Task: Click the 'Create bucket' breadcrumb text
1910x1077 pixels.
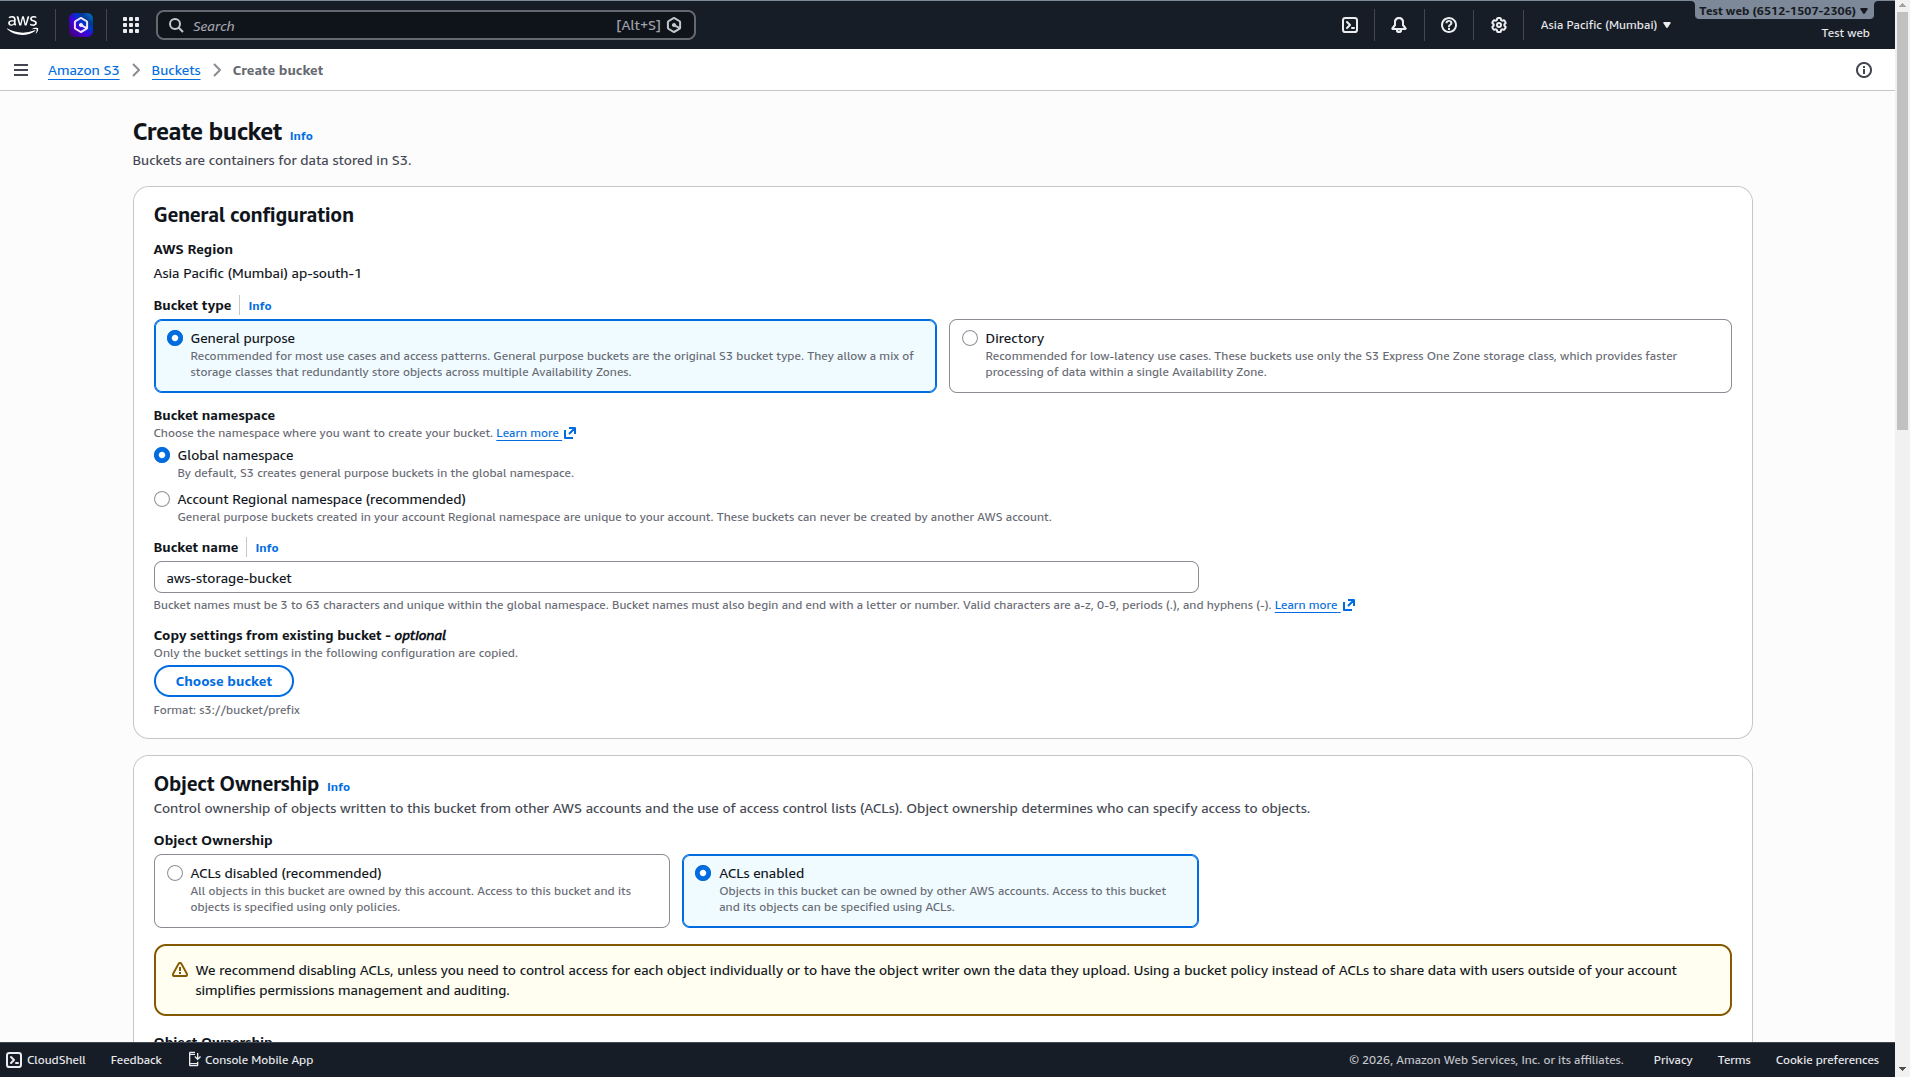Action: 278,70
